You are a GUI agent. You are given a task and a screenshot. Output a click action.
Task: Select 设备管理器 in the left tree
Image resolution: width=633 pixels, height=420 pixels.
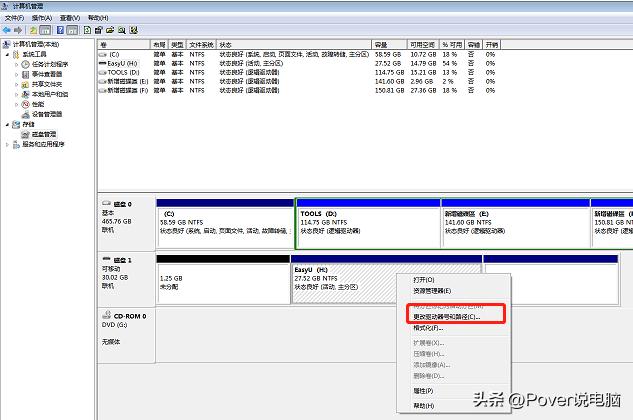pos(45,114)
